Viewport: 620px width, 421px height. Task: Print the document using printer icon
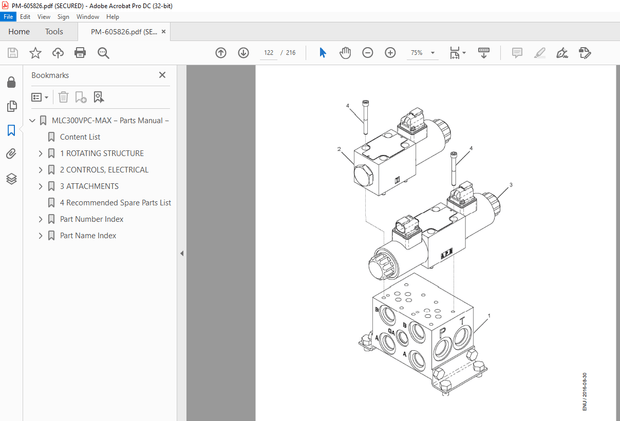point(80,53)
